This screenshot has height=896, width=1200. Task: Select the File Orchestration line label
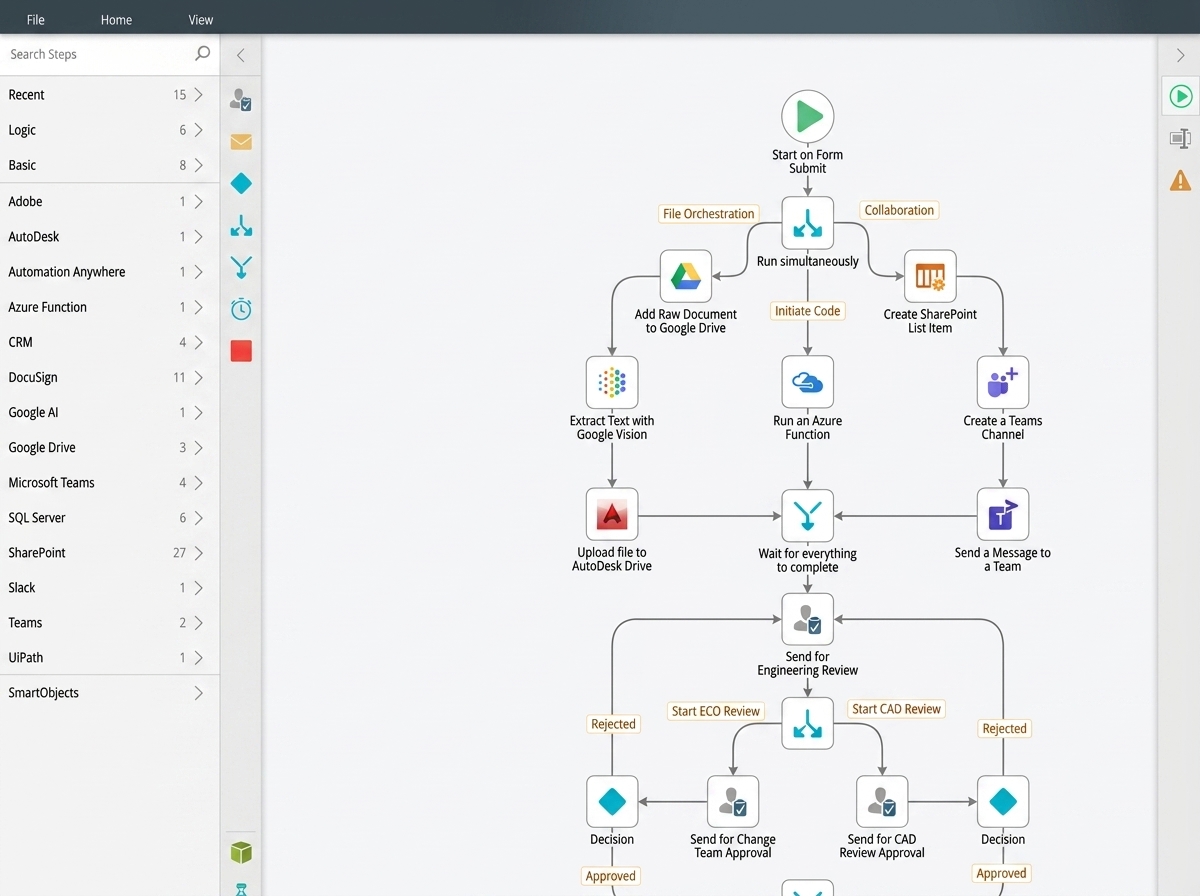point(709,214)
